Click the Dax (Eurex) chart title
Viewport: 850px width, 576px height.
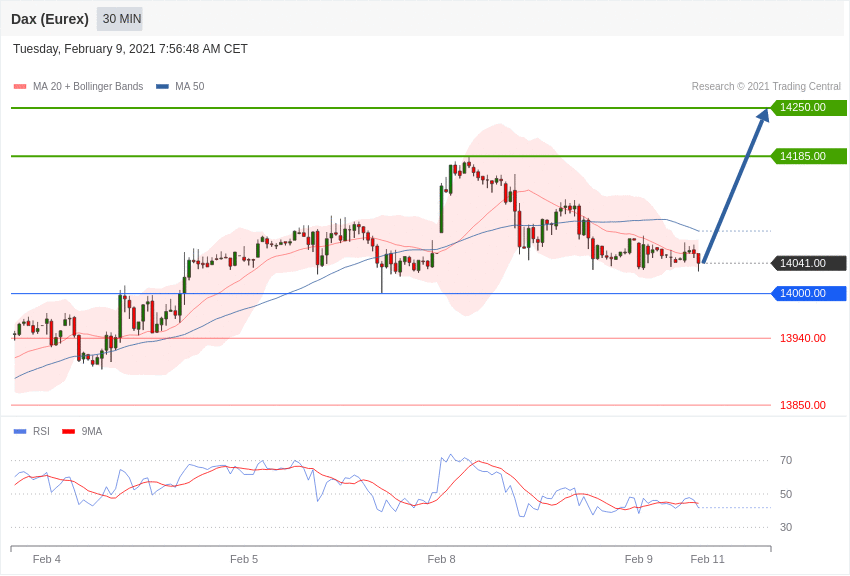click(x=50, y=19)
